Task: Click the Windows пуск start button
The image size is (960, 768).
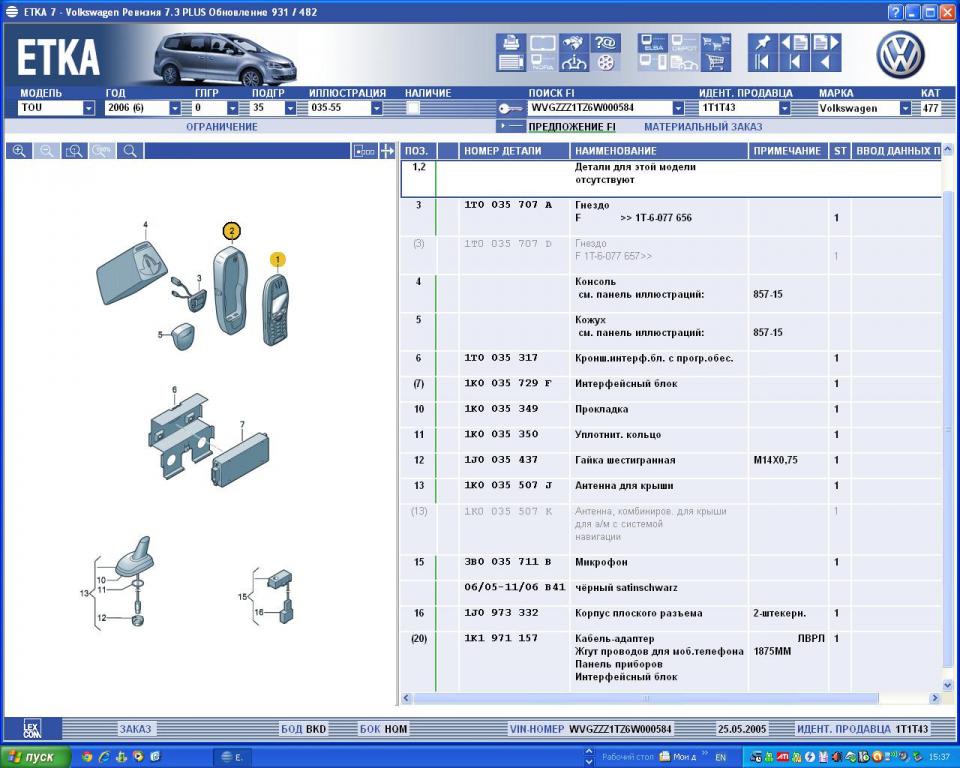Action: point(34,757)
